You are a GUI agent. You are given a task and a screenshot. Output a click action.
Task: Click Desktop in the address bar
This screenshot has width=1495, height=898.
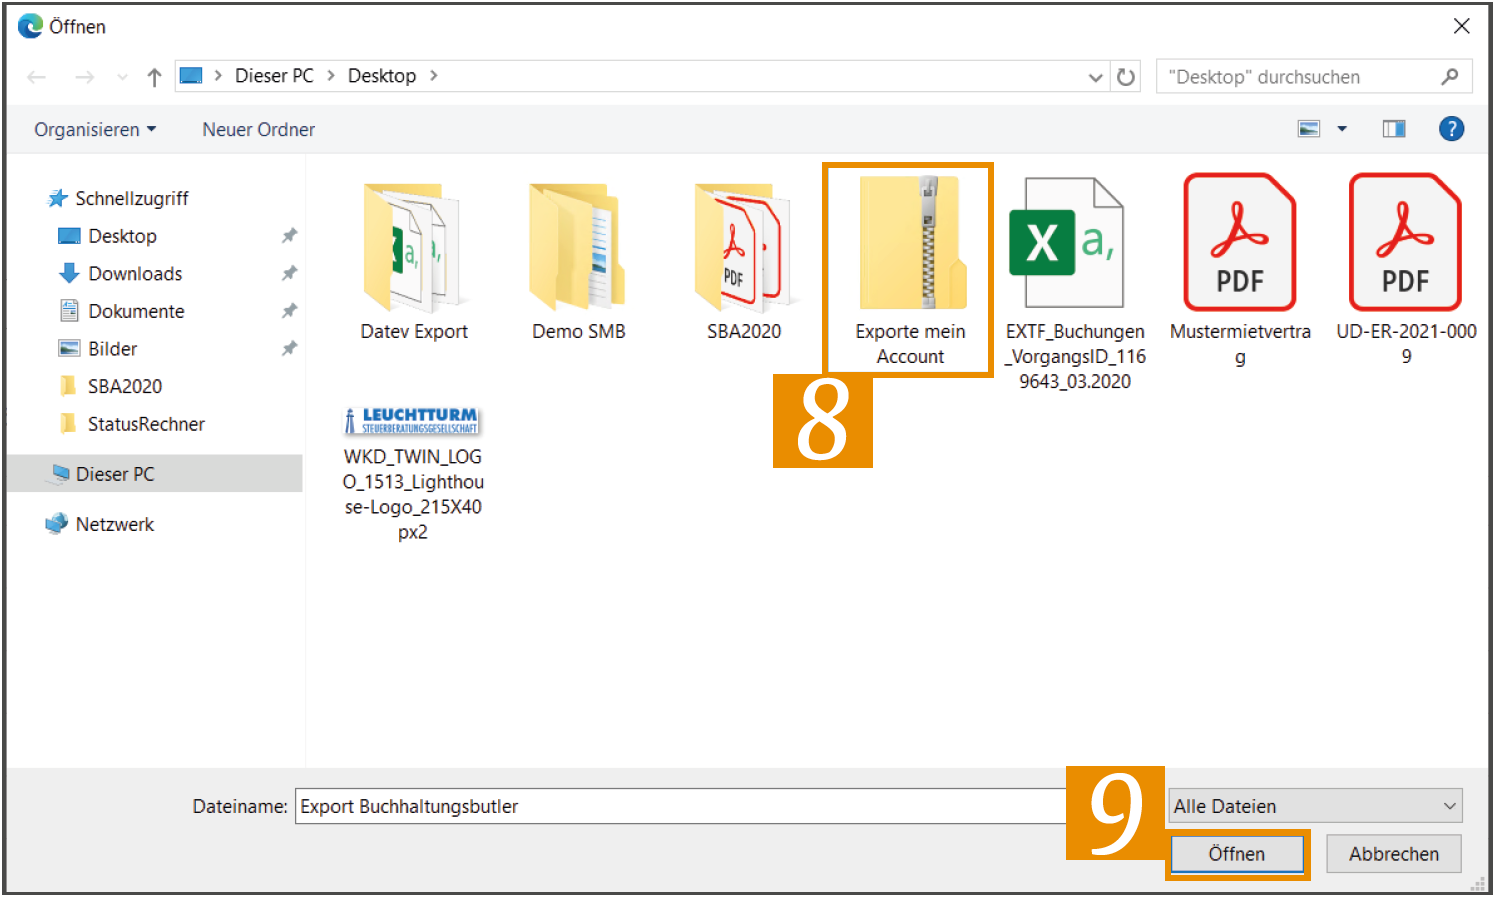pyautogui.click(x=382, y=76)
